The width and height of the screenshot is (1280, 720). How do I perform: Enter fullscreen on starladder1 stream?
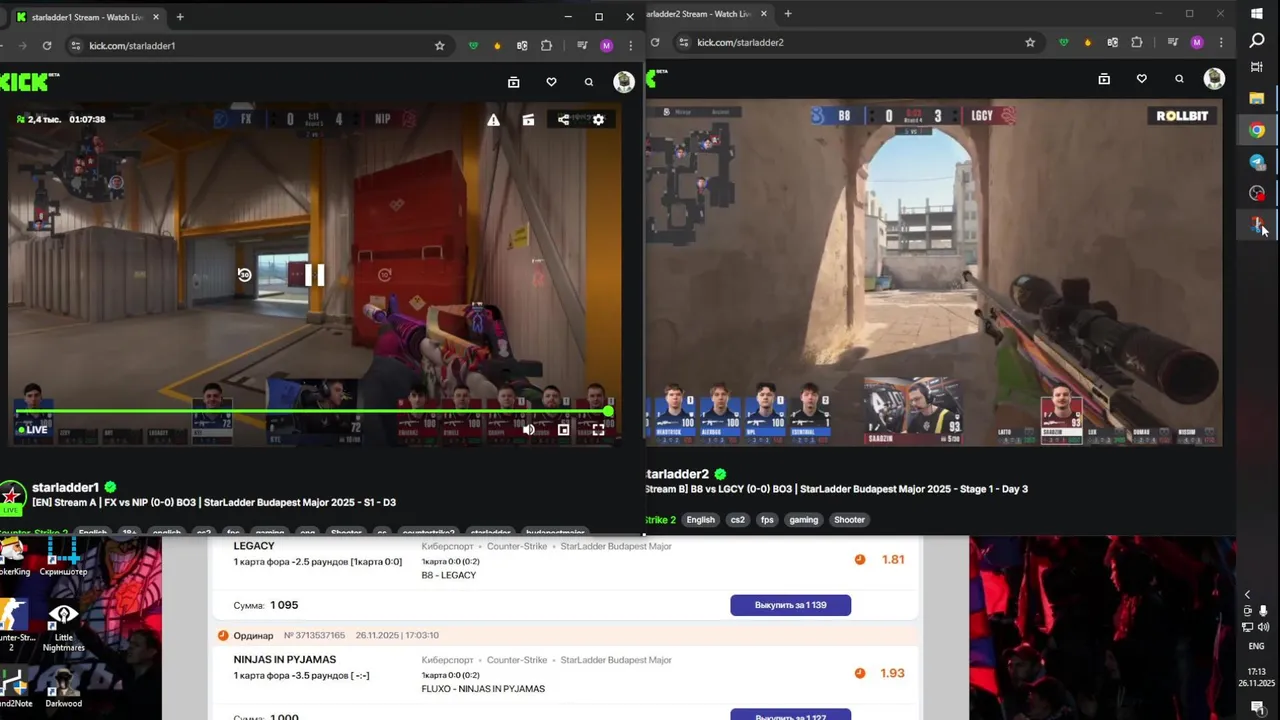598,430
